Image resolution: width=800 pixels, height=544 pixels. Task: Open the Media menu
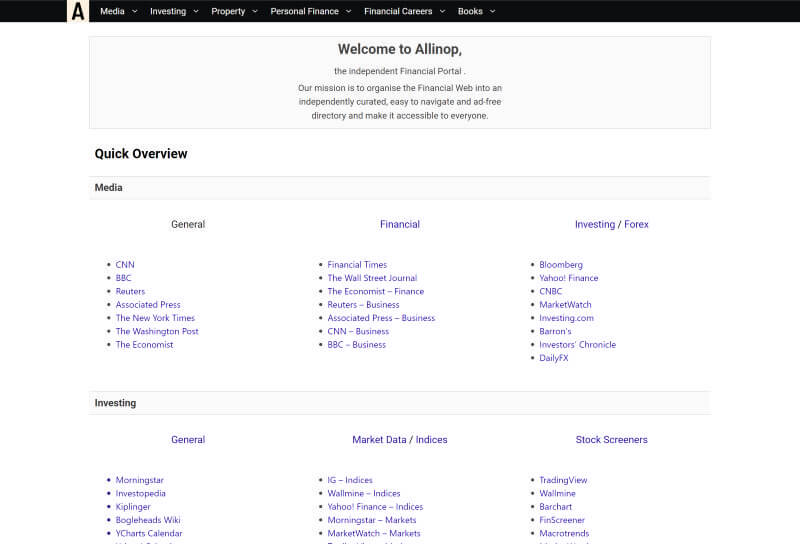(x=112, y=11)
